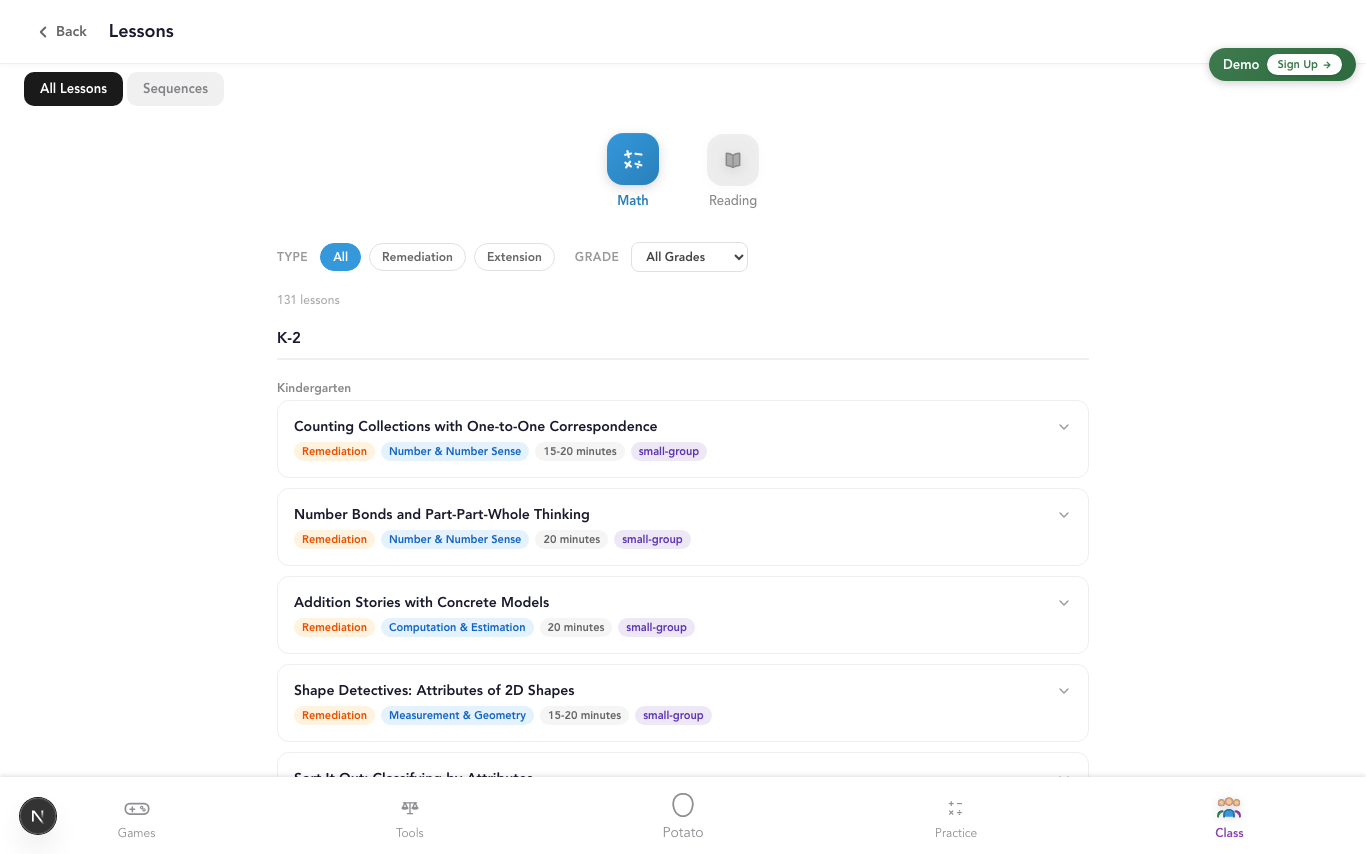
Task: Open the profile avatar in the corner
Action: pos(38,816)
